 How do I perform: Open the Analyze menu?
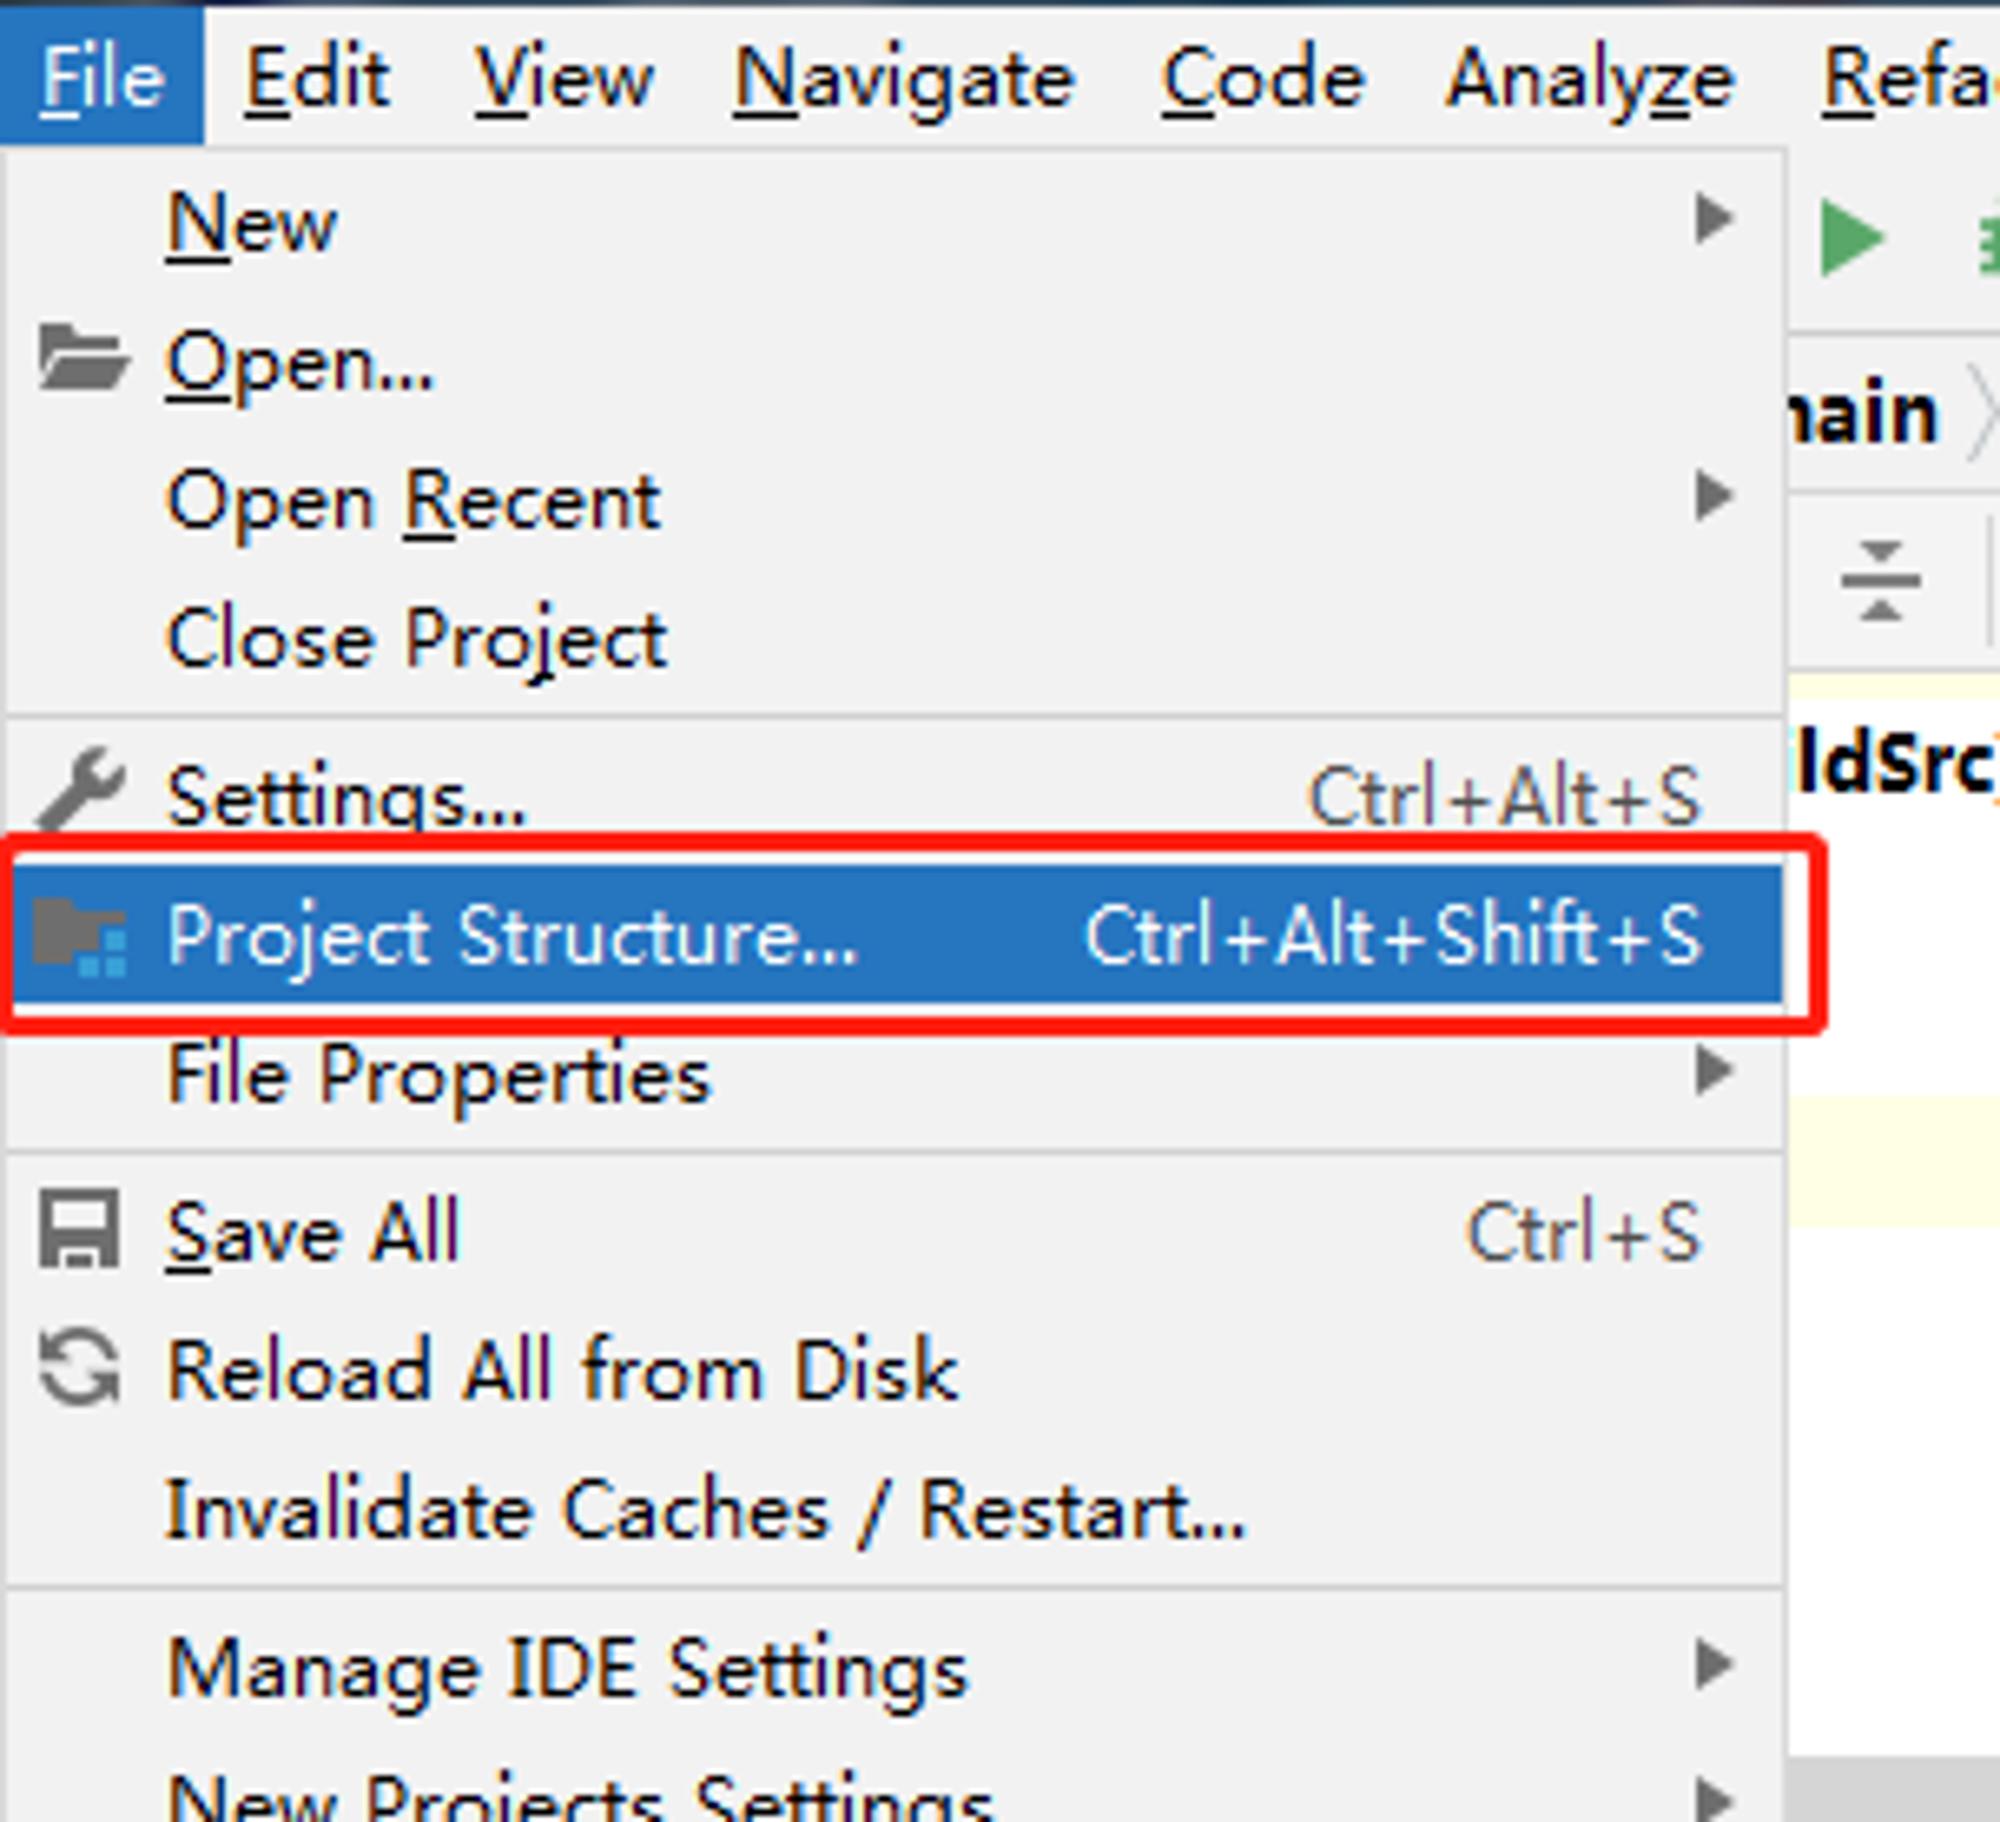1590,78
